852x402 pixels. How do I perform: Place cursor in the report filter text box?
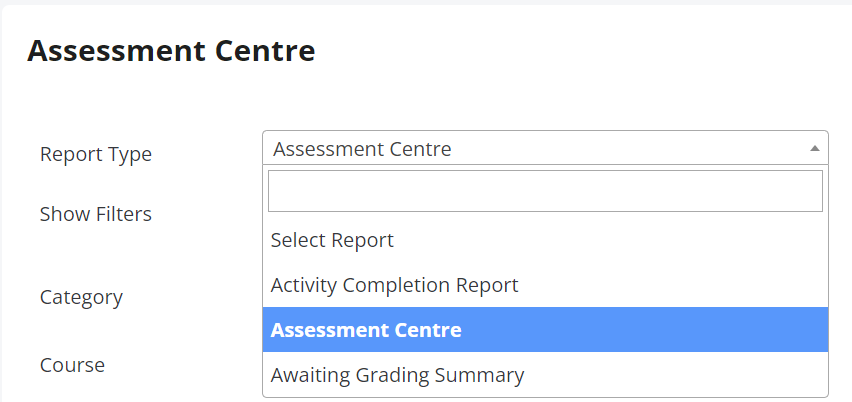pyautogui.click(x=545, y=191)
